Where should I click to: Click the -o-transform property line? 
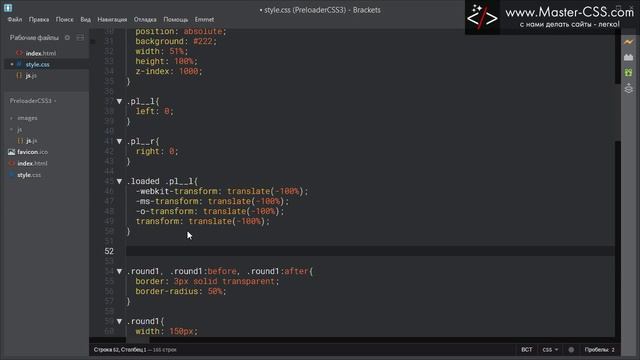[209, 211]
